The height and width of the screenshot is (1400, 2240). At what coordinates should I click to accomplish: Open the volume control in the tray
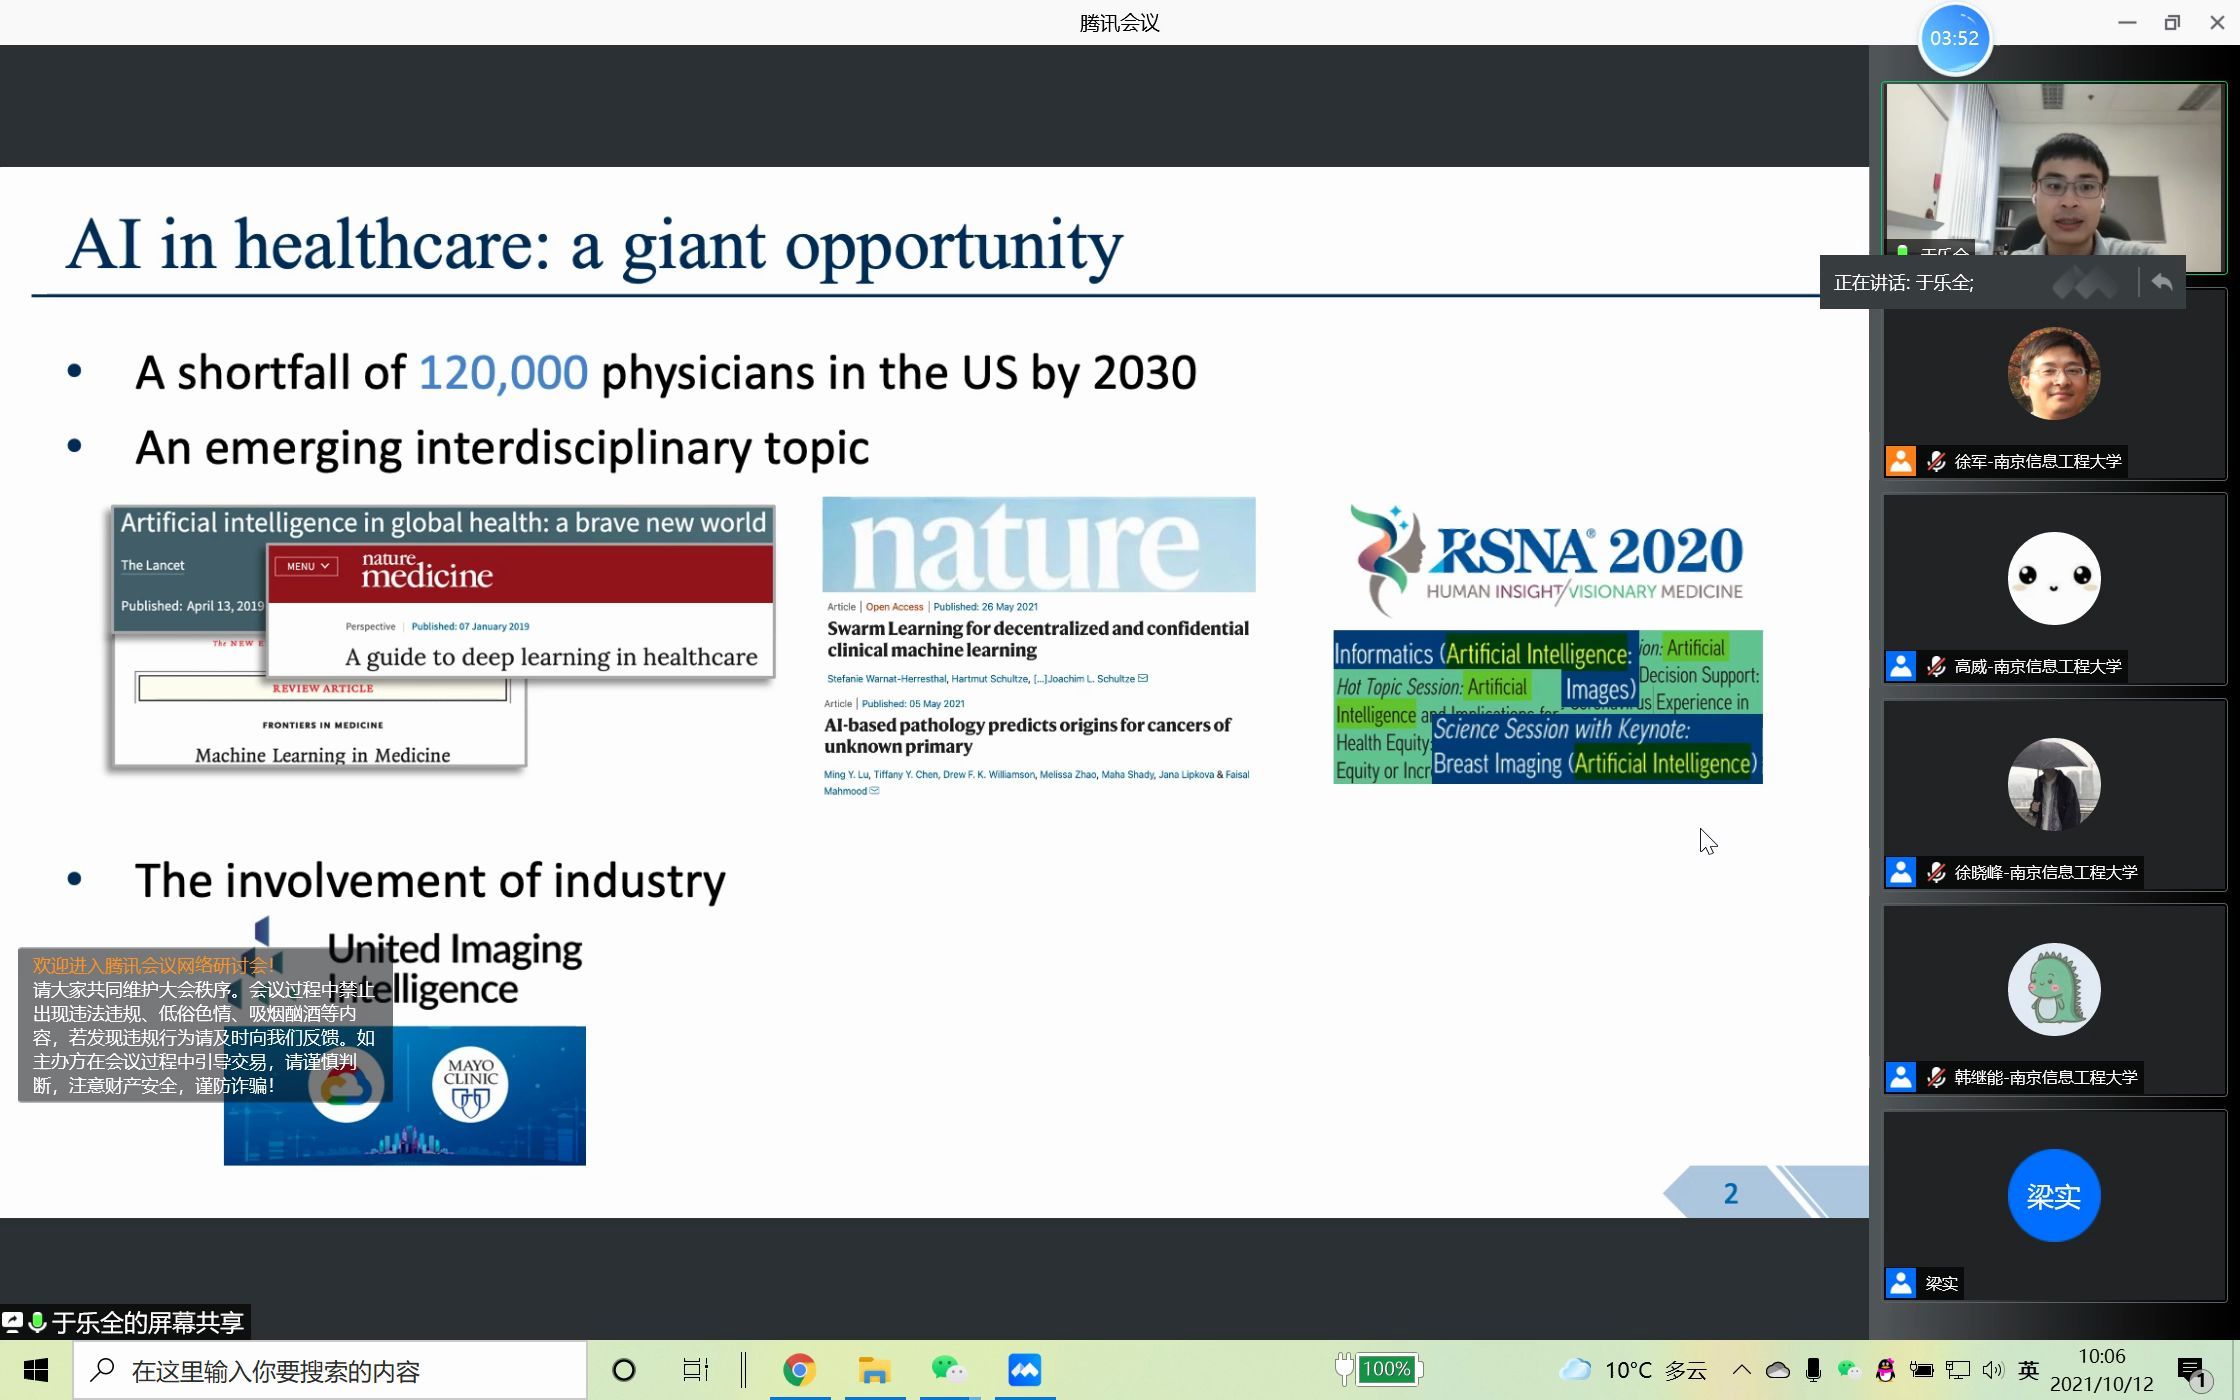[x=1993, y=1370]
